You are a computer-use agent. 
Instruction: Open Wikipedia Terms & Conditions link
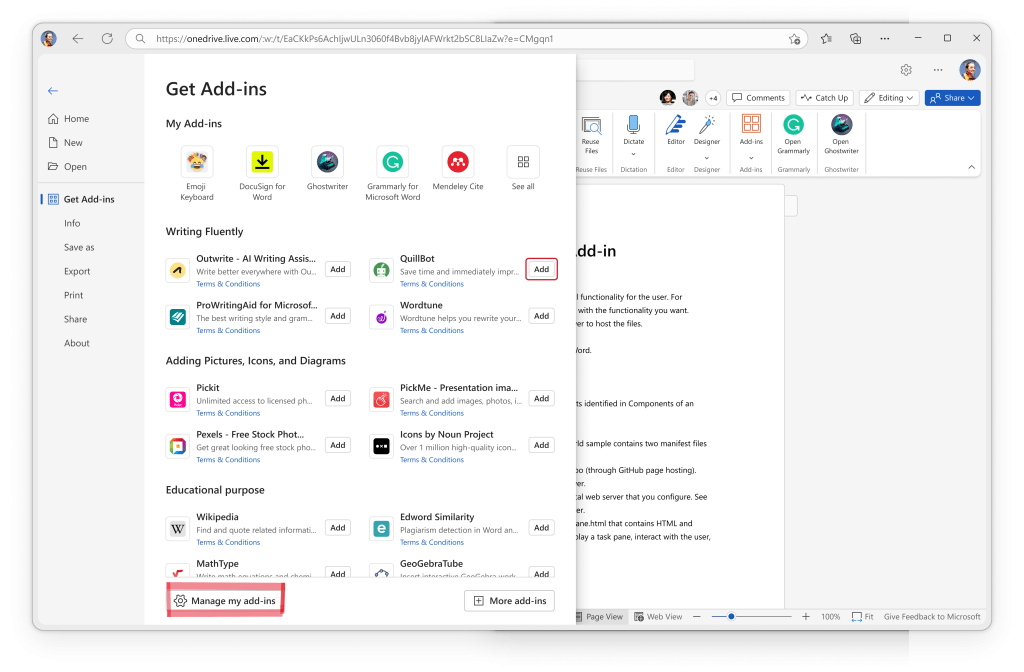pos(228,543)
